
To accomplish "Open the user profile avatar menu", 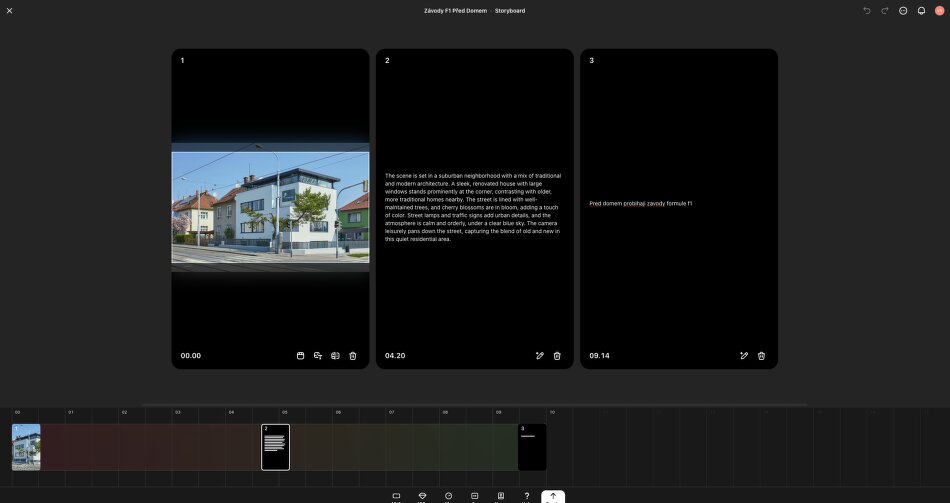I will pos(939,11).
